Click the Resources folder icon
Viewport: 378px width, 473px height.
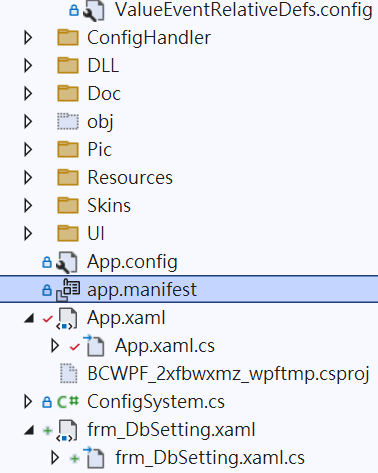coord(68,177)
